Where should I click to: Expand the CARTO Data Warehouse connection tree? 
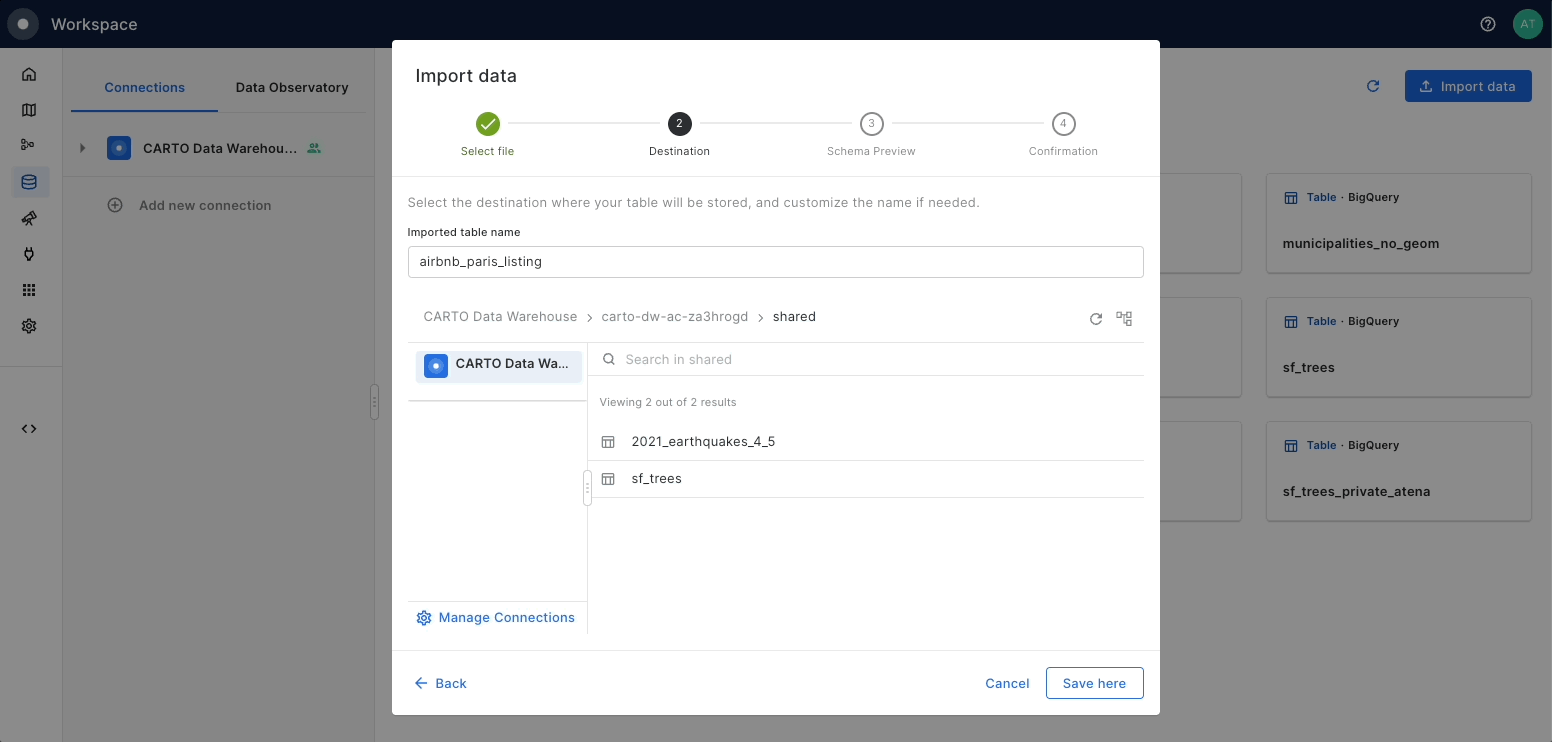(83, 148)
